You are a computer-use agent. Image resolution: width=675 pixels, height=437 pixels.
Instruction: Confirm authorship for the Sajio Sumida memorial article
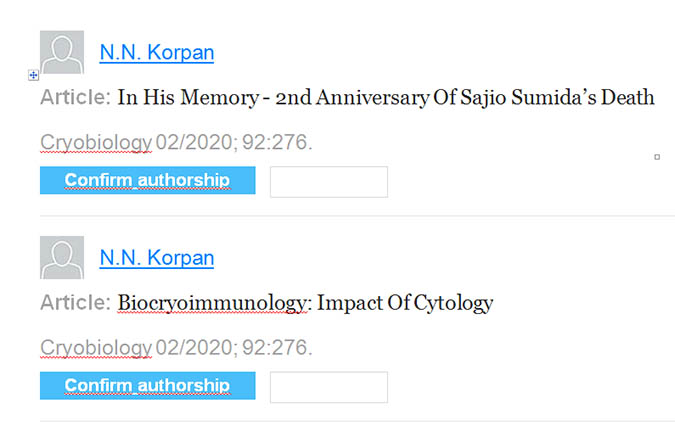pos(147,181)
